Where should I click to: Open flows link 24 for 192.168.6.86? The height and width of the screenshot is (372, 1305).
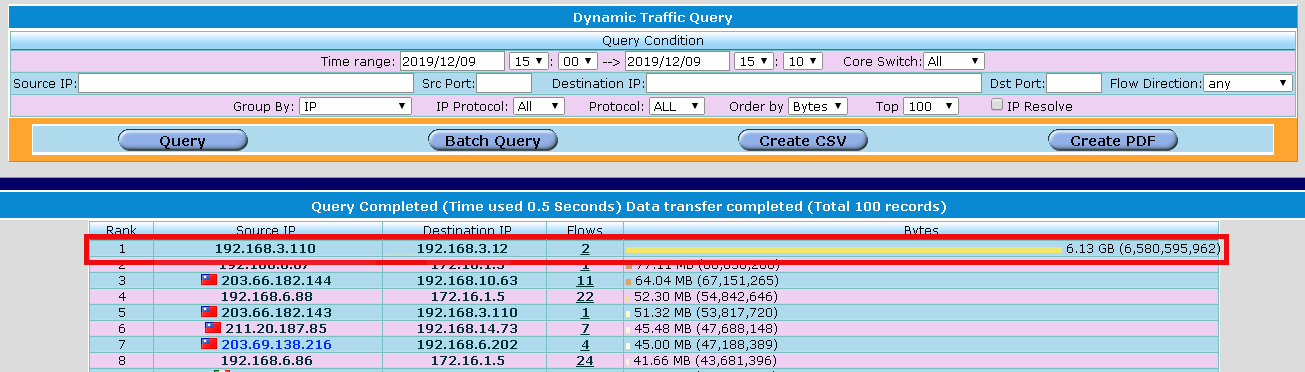coord(585,360)
